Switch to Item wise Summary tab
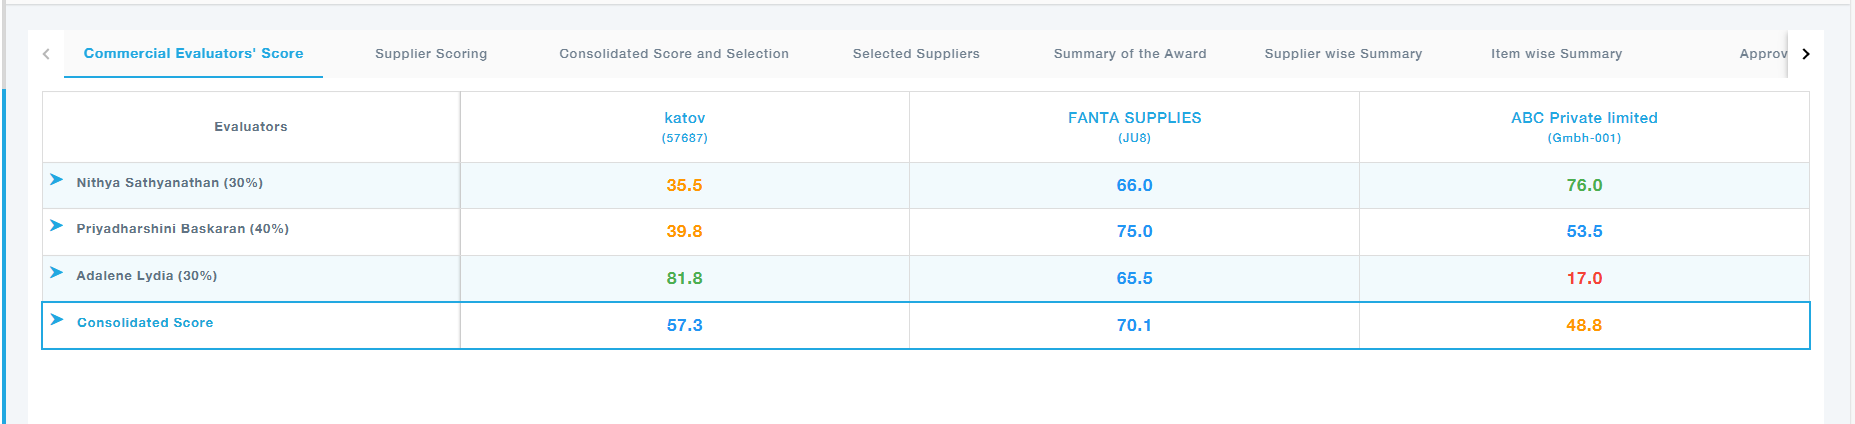The image size is (1855, 424). click(1556, 54)
